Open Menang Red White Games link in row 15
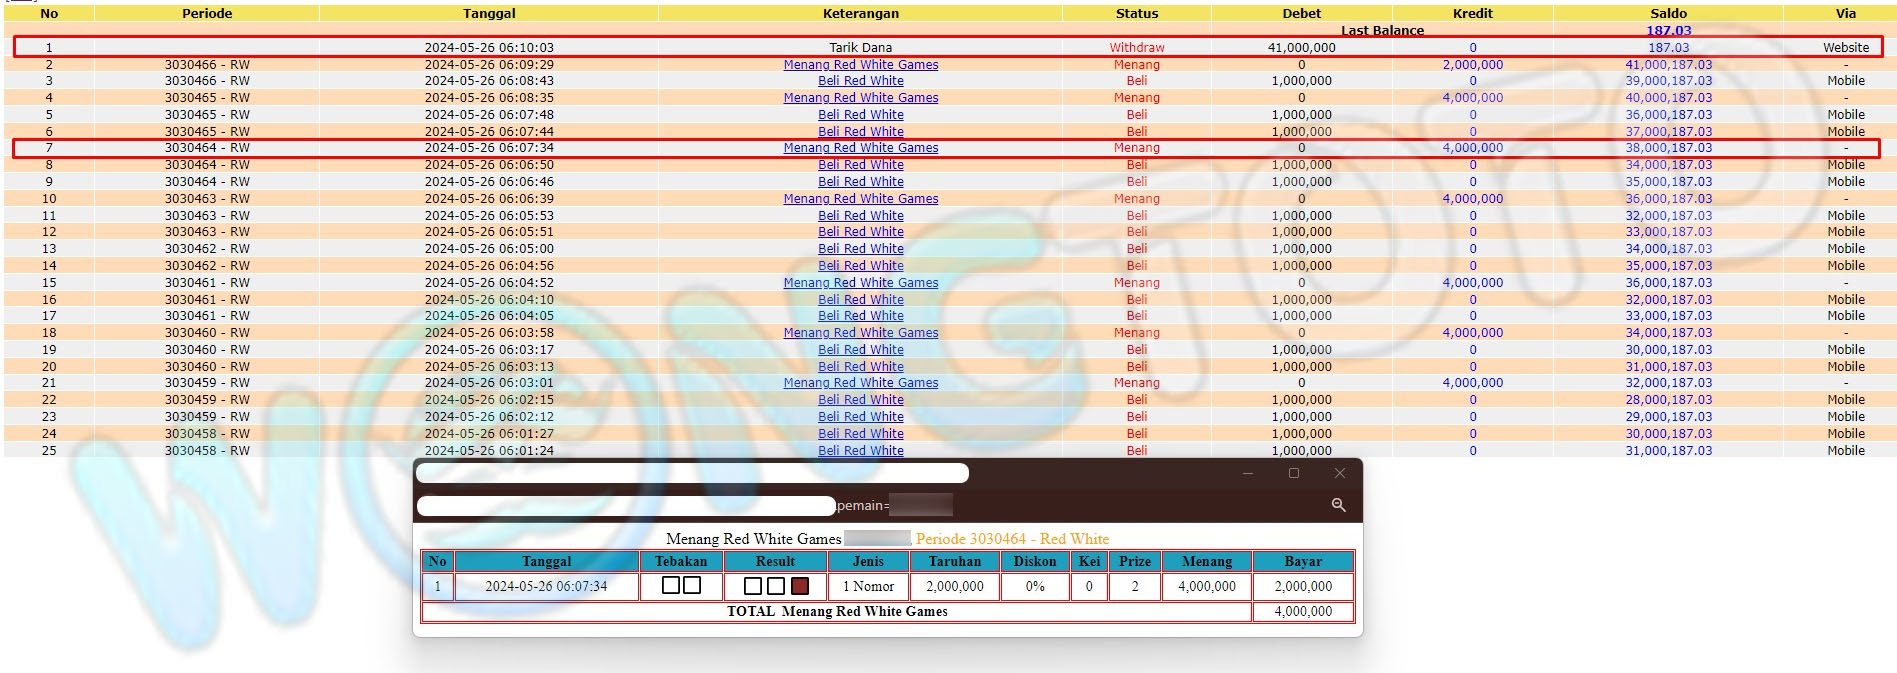 pos(860,283)
